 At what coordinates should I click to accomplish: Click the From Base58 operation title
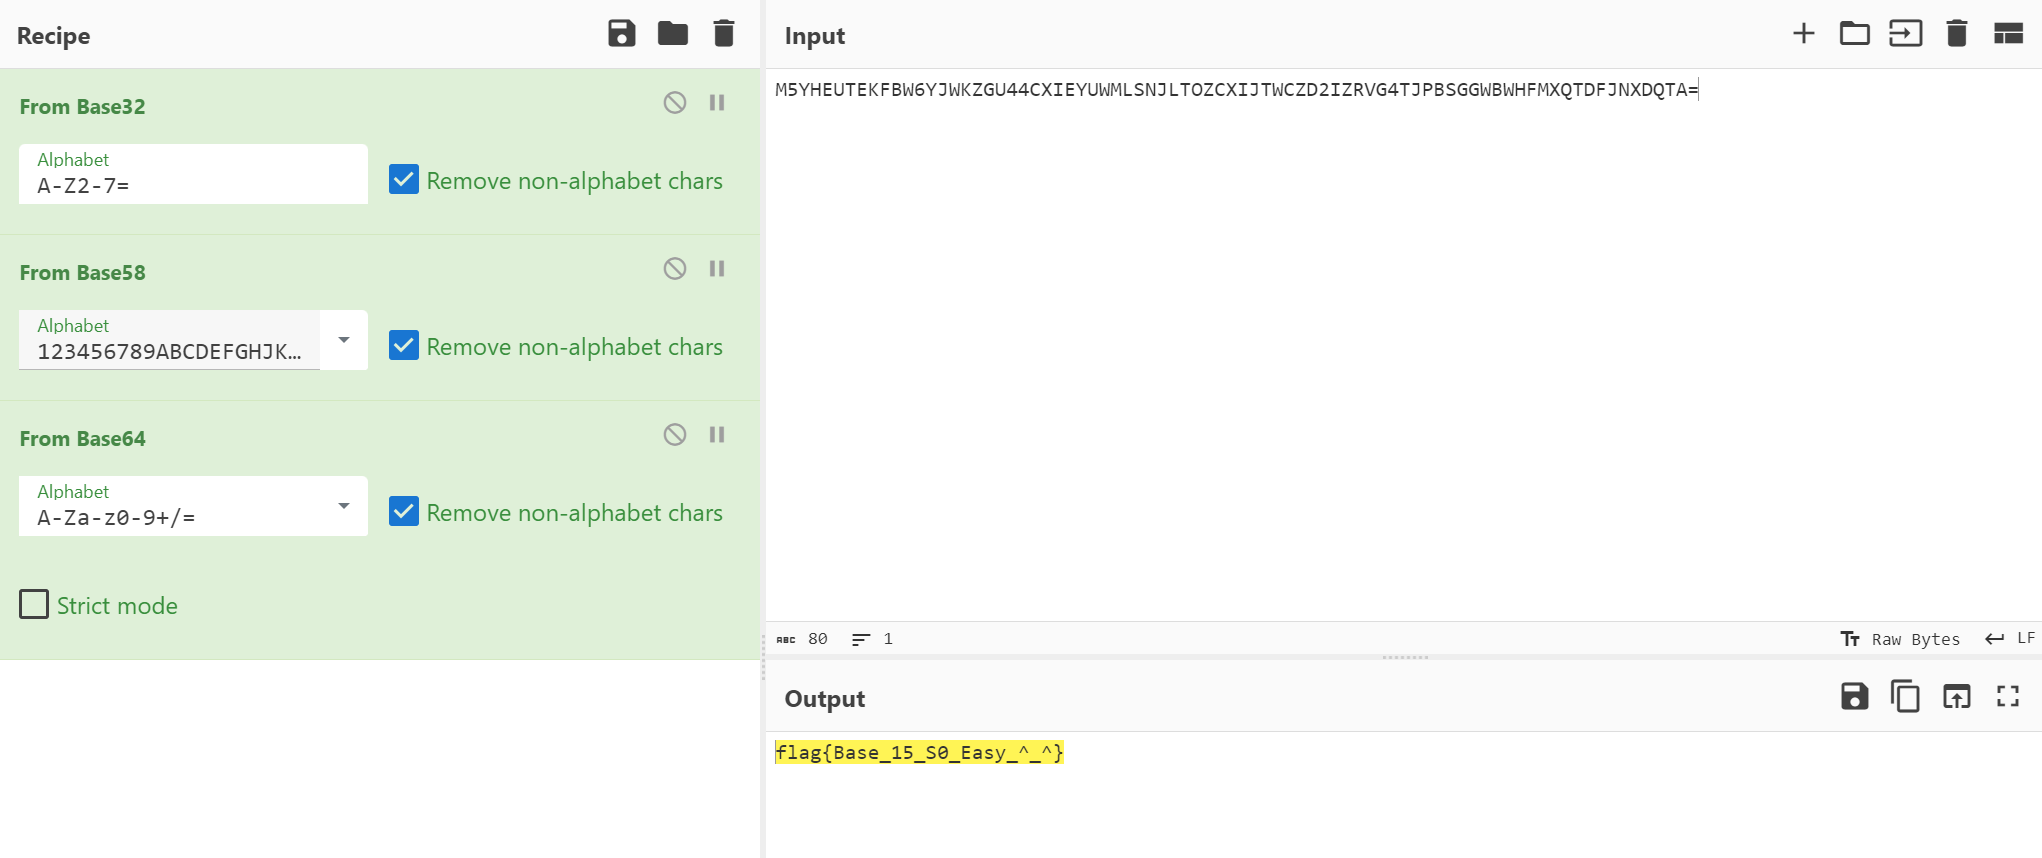(82, 273)
